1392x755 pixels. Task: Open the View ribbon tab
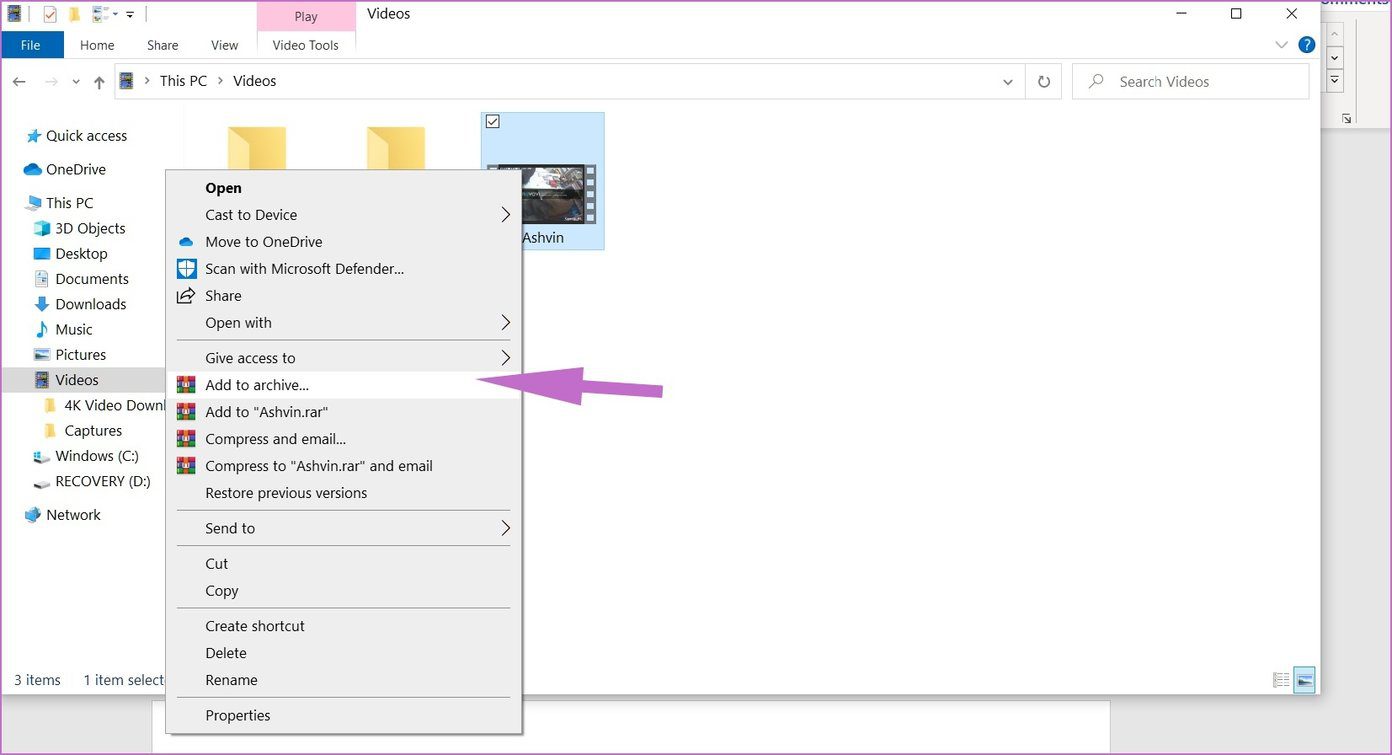[x=225, y=45]
